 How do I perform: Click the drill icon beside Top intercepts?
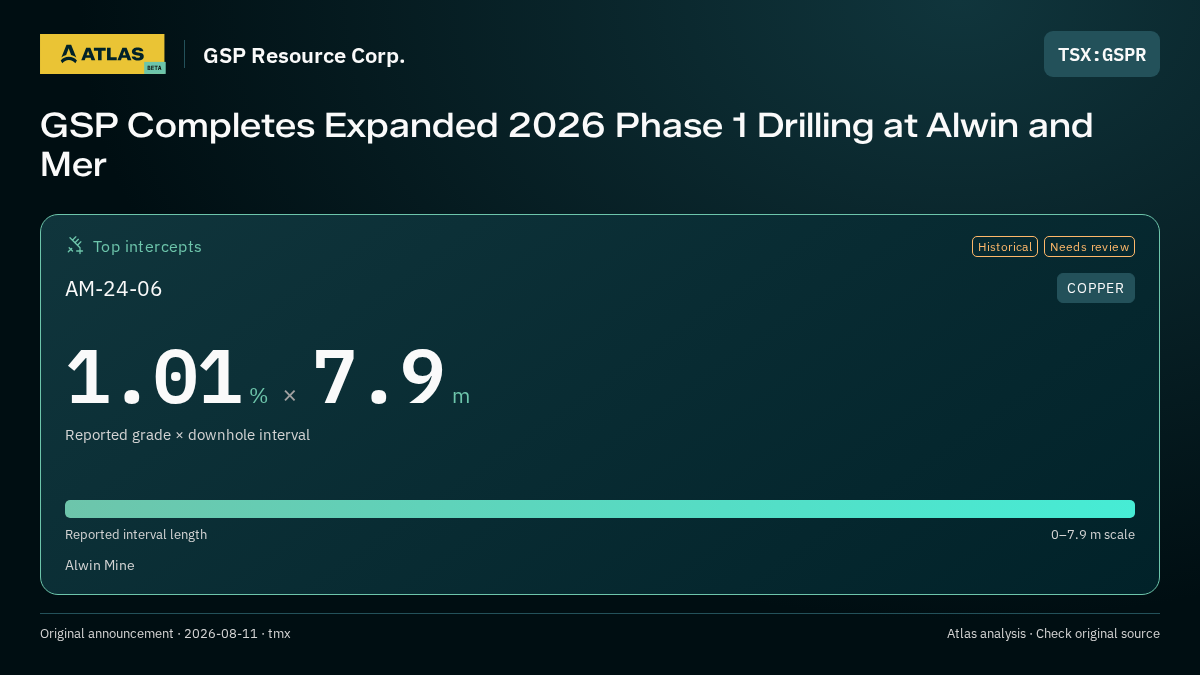(x=75, y=246)
